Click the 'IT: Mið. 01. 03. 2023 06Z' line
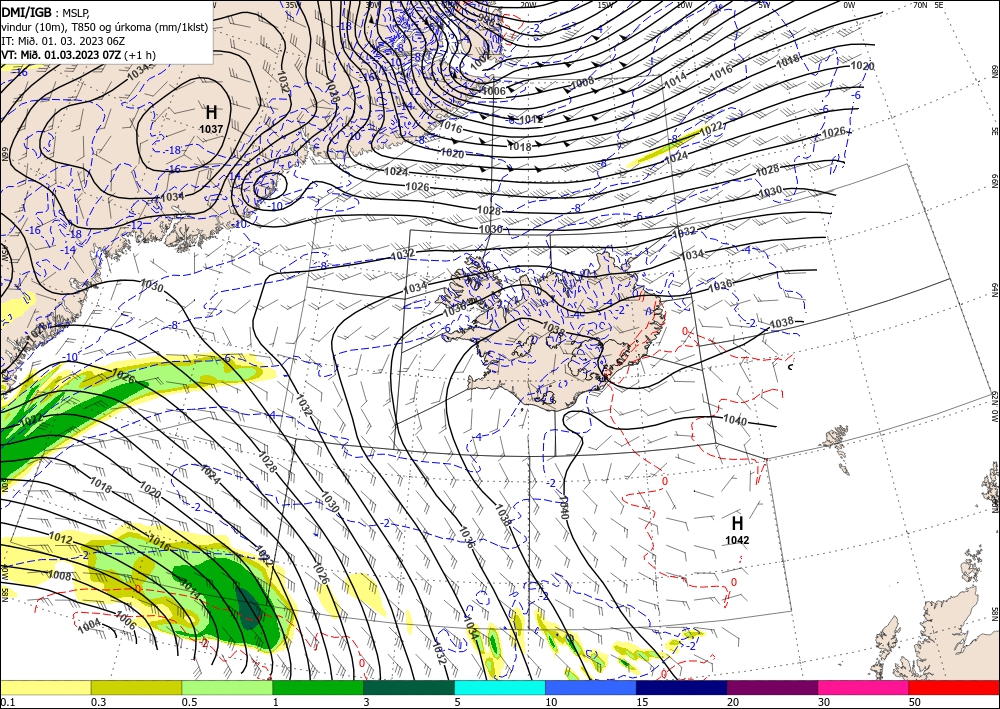The height and width of the screenshot is (709, 1000). click(63, 41)
